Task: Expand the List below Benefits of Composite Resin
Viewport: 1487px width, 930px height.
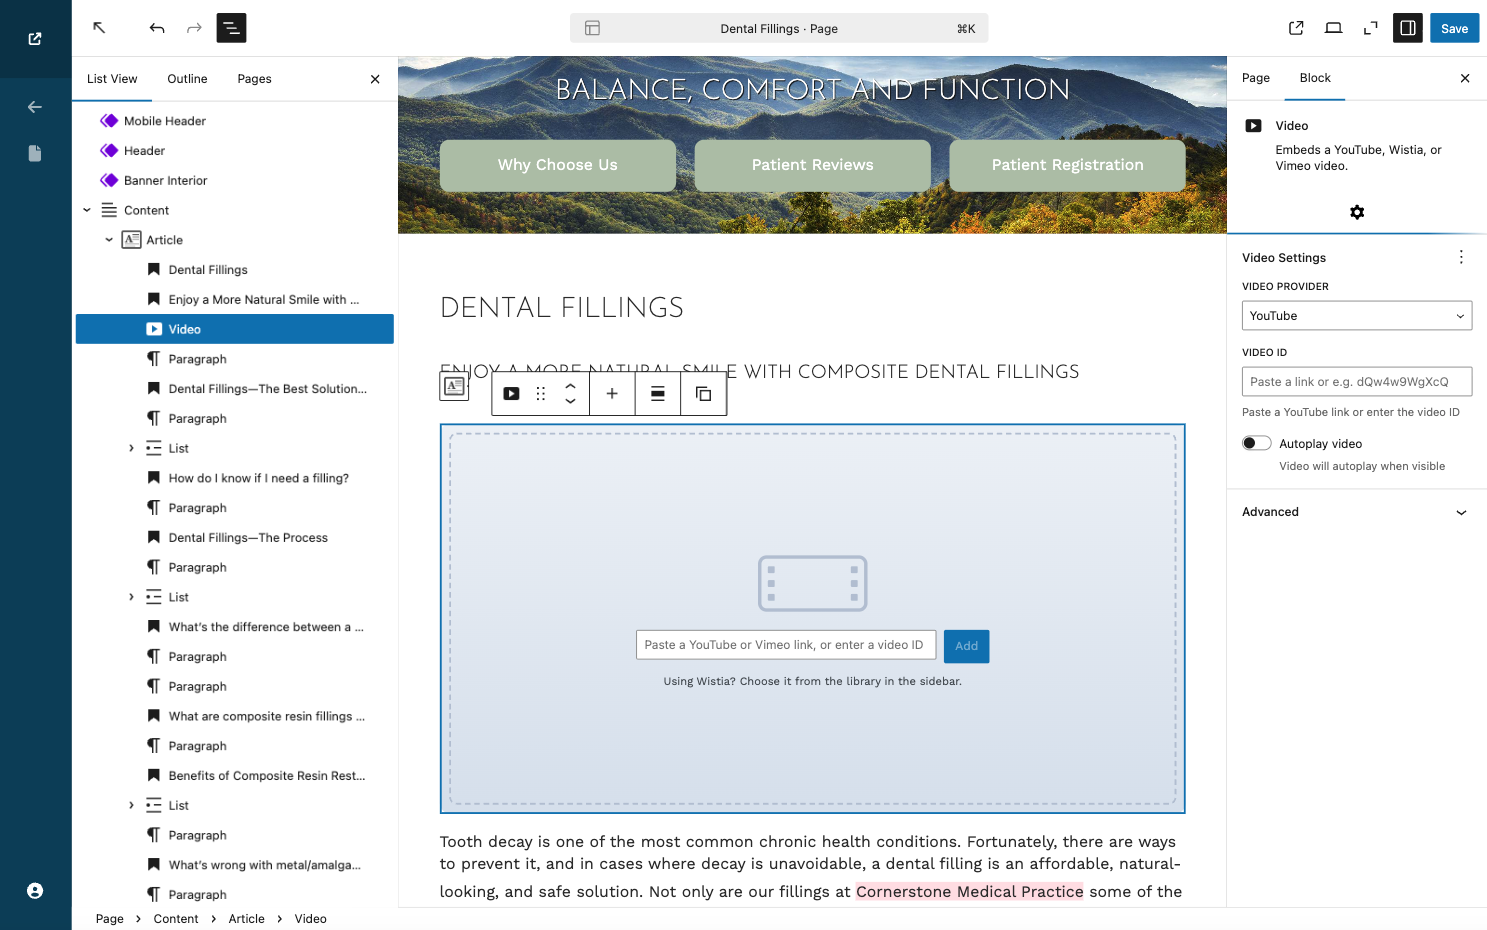Action: [x=131, y=805]
